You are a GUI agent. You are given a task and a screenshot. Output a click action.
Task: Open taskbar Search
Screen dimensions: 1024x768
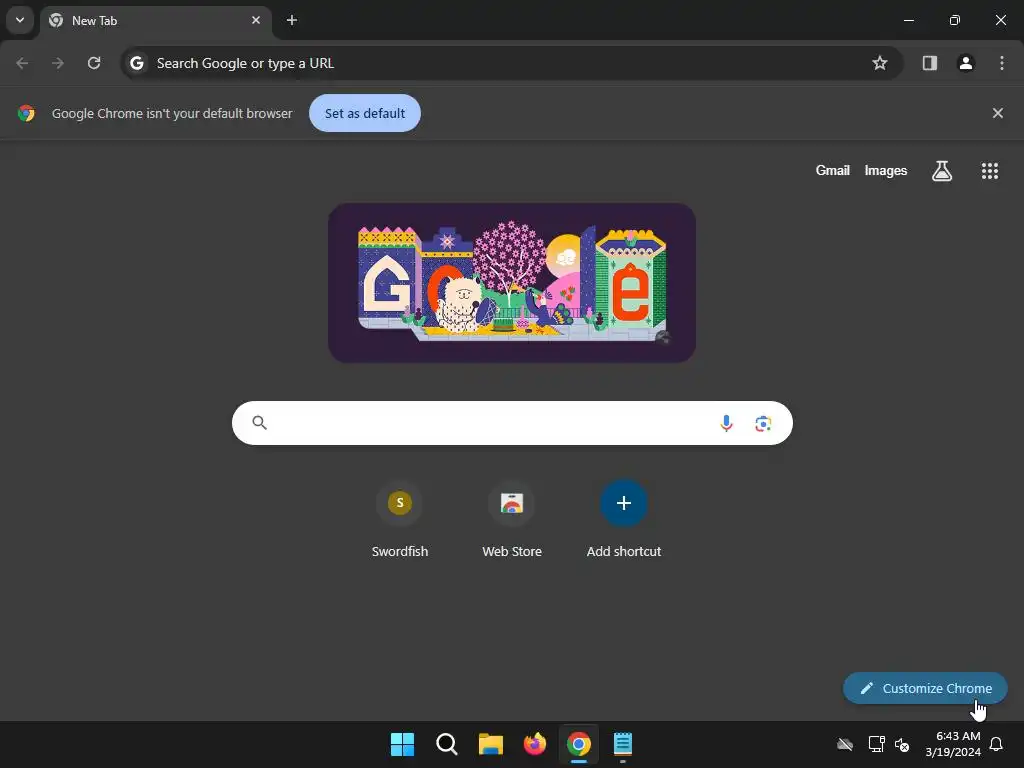click(447, 744)
